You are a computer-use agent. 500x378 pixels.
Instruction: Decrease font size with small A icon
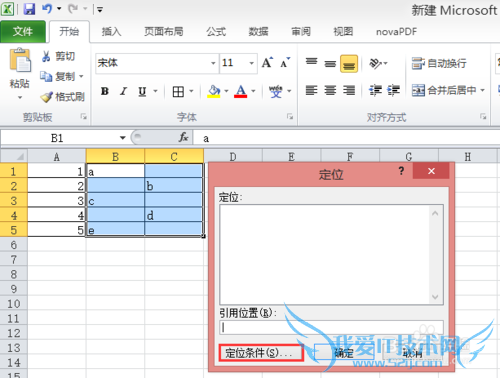coord(285,62)
